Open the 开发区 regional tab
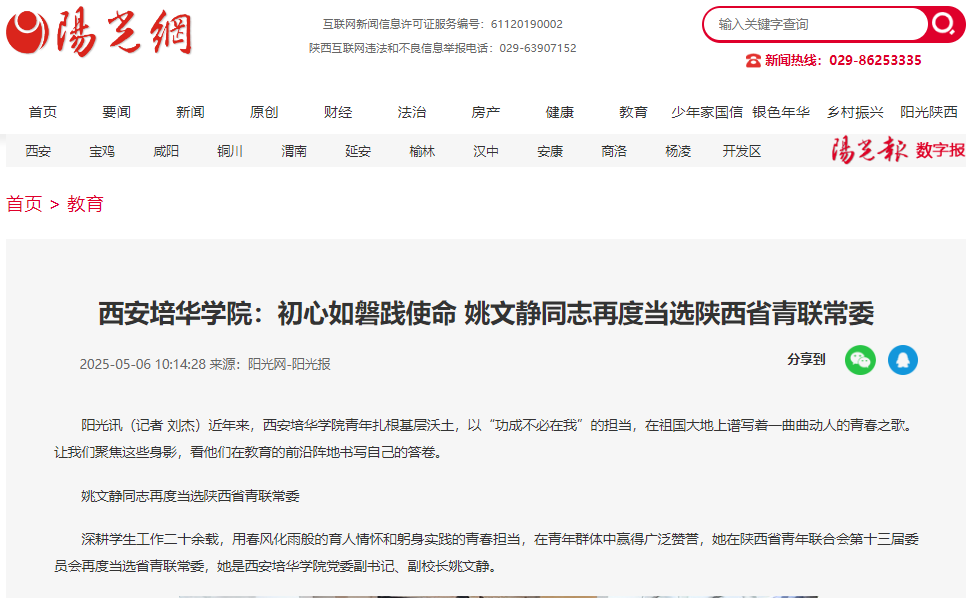 click(x=742, y=152)
